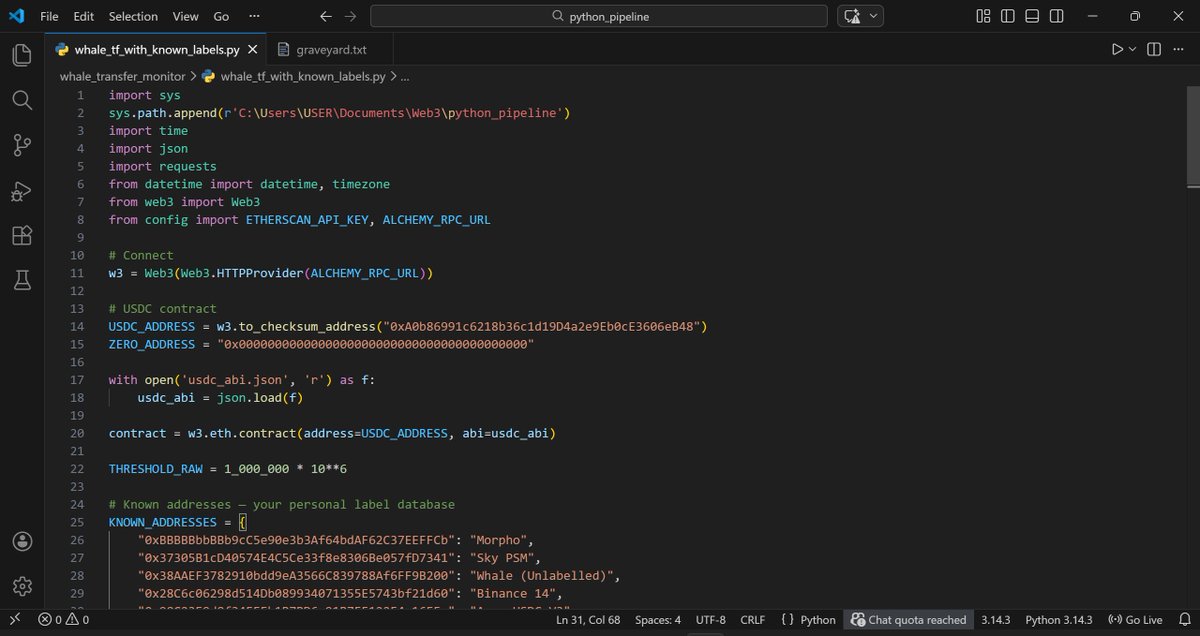Click the python_pipeline search box
Viewport: 1200px width, 636px height.
click(599, 16)
